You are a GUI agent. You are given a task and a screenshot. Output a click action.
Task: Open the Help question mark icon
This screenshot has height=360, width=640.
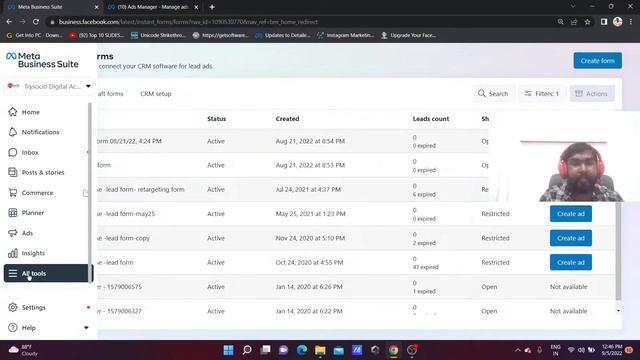pyautogui.click(x=13, y=327)
